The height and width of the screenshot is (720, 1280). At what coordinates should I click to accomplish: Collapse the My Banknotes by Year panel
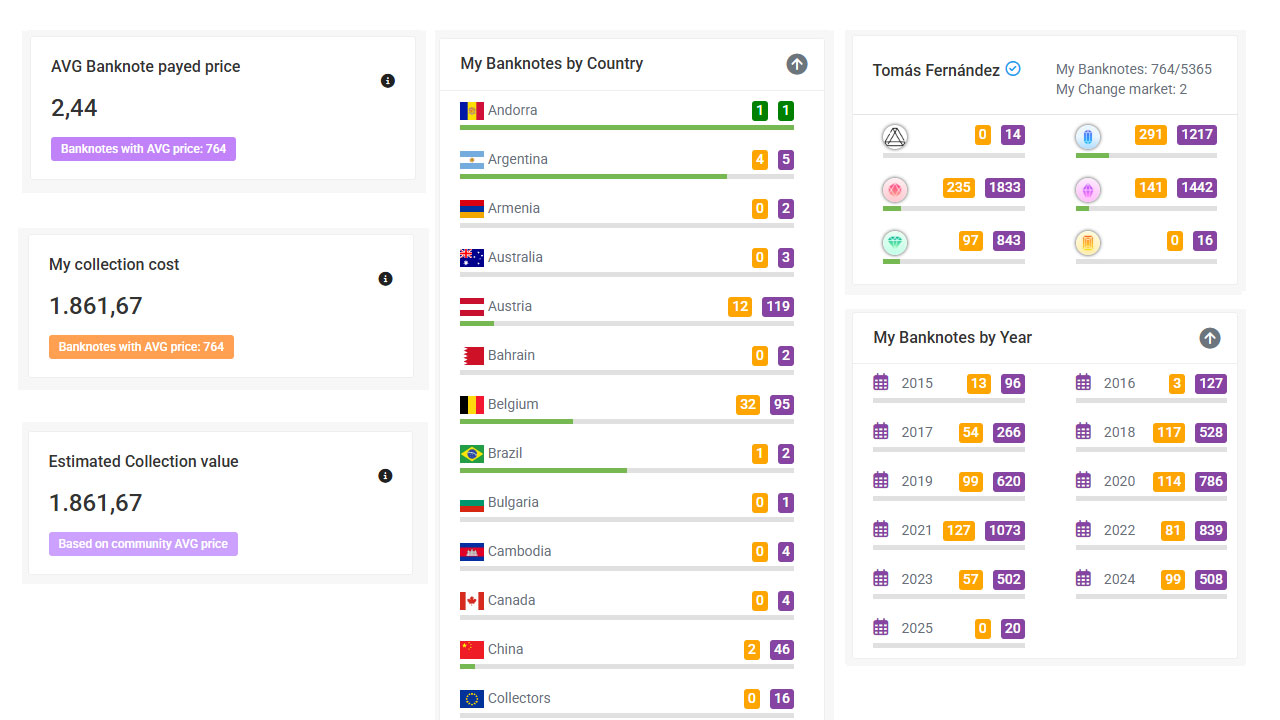pyautogui.click(x=1210, y=338)
